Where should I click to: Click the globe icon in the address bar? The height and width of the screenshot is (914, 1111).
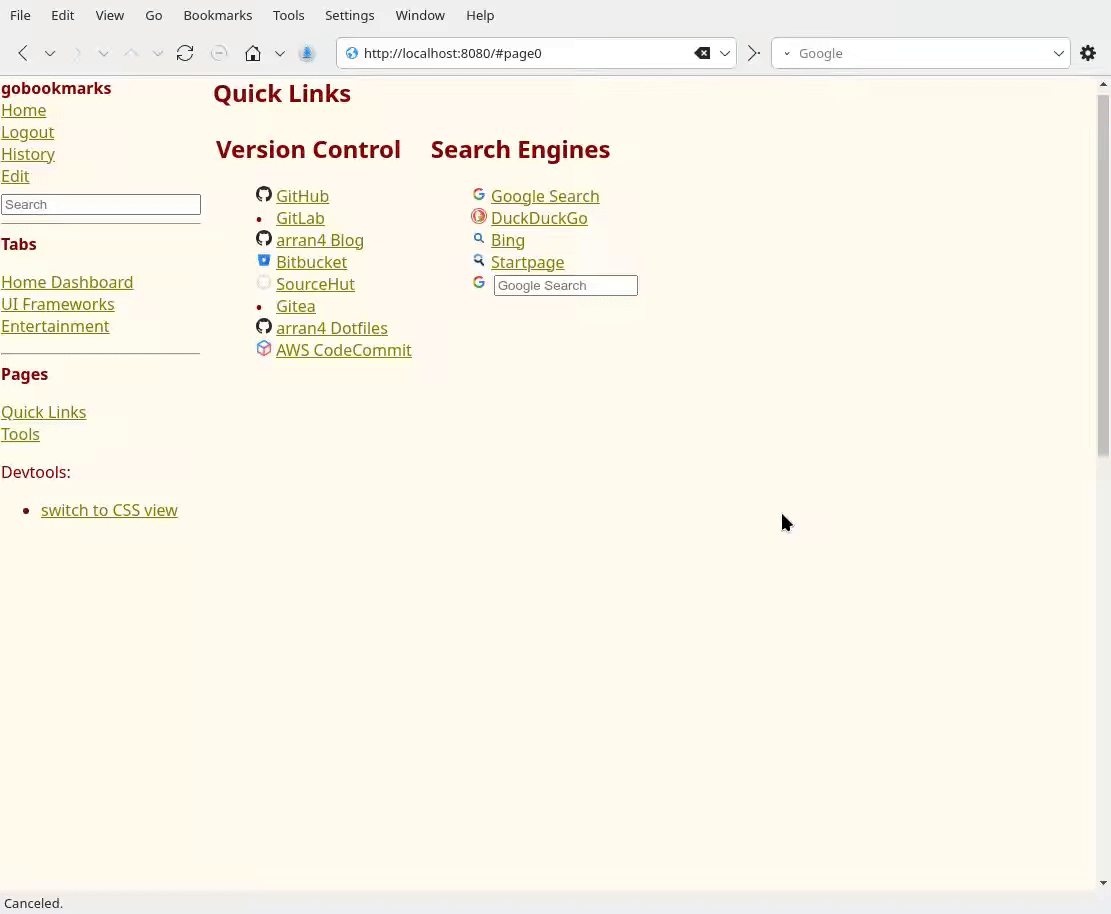[x=351, y=53]
